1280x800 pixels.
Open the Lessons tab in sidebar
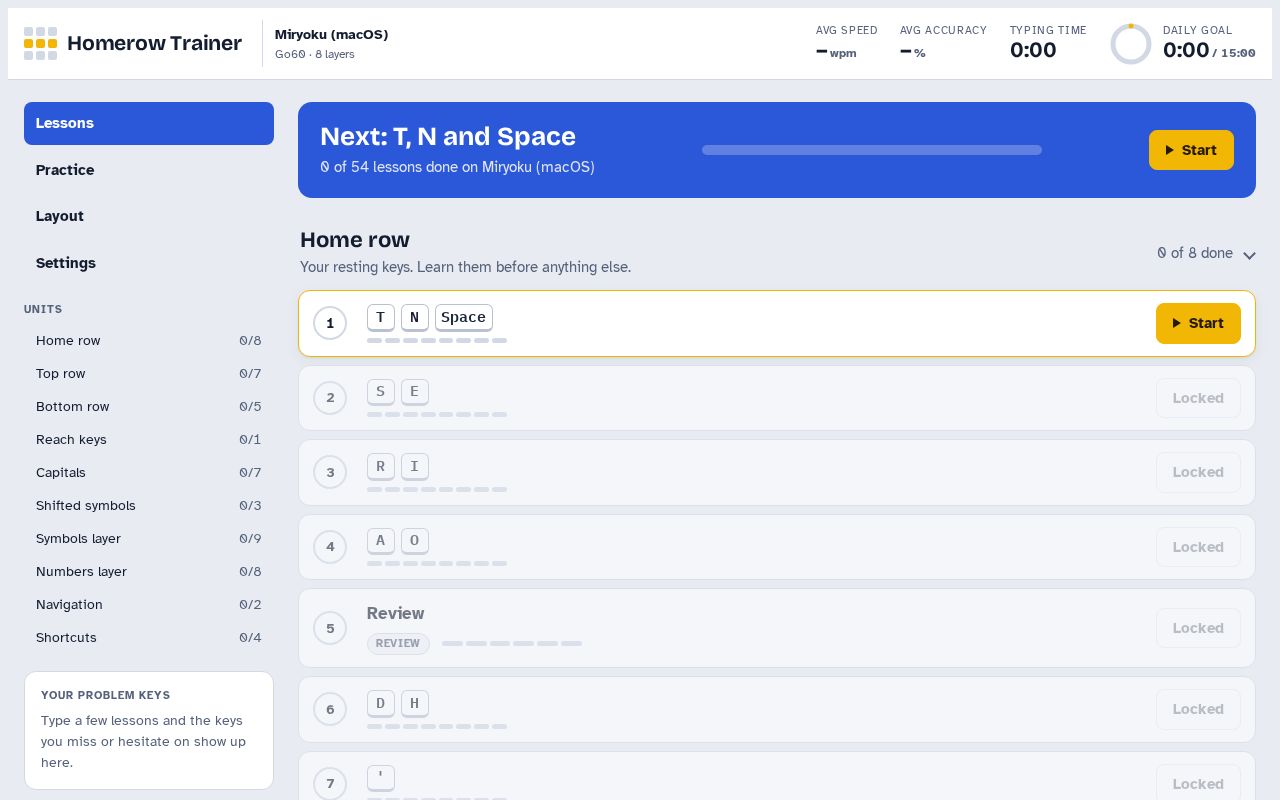point(149,123)
